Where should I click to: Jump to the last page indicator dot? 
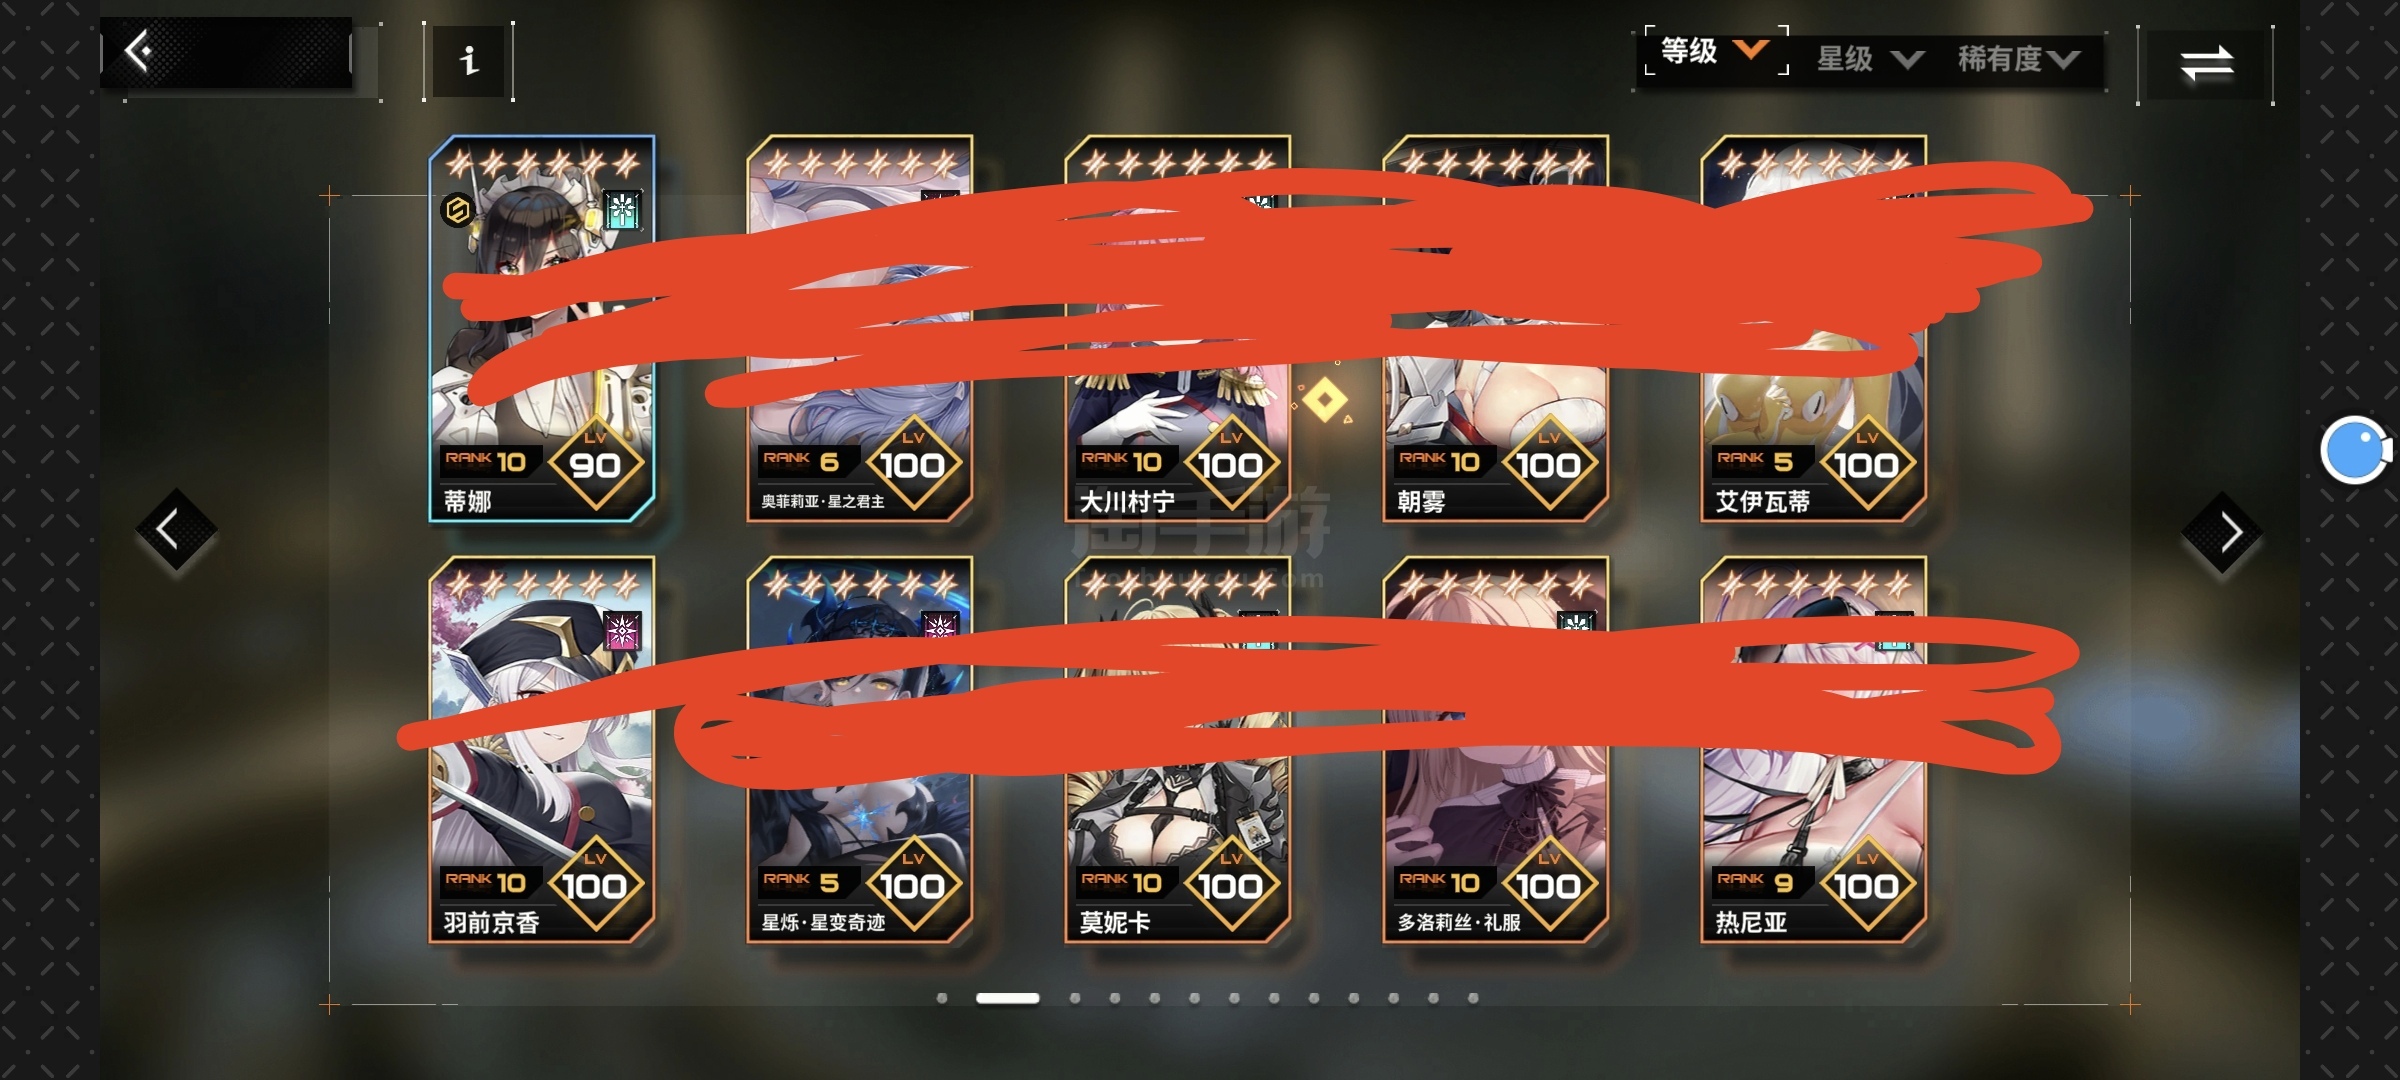[1473, 998]
